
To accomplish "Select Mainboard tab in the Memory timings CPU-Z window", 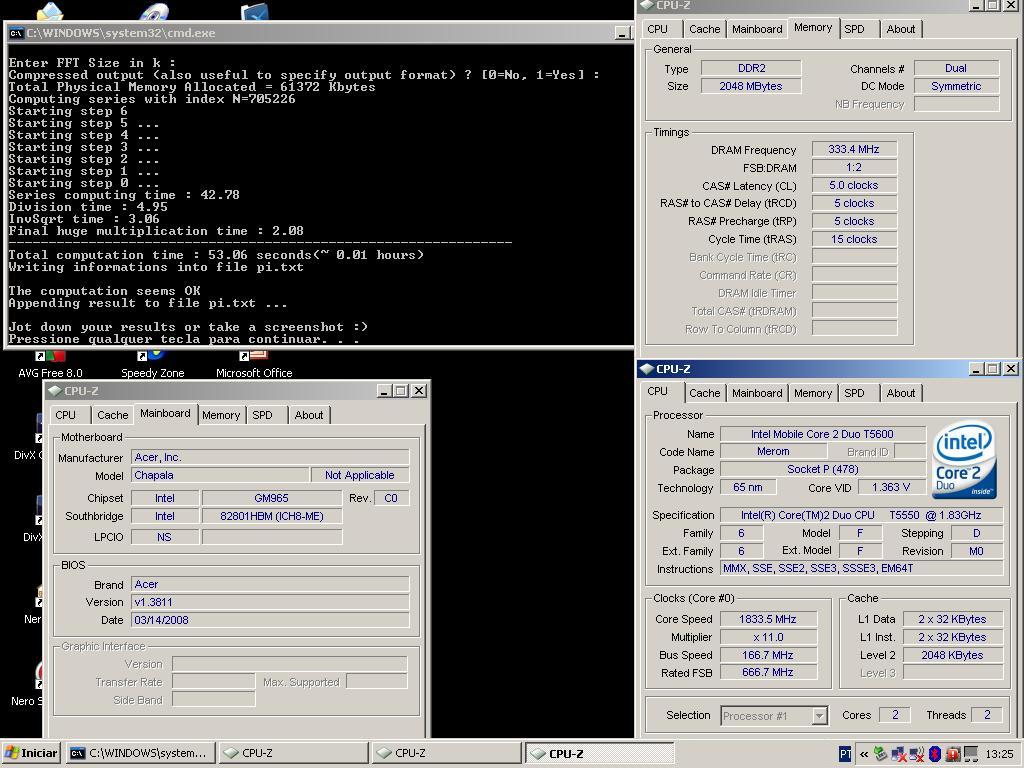I will [757, 29].
